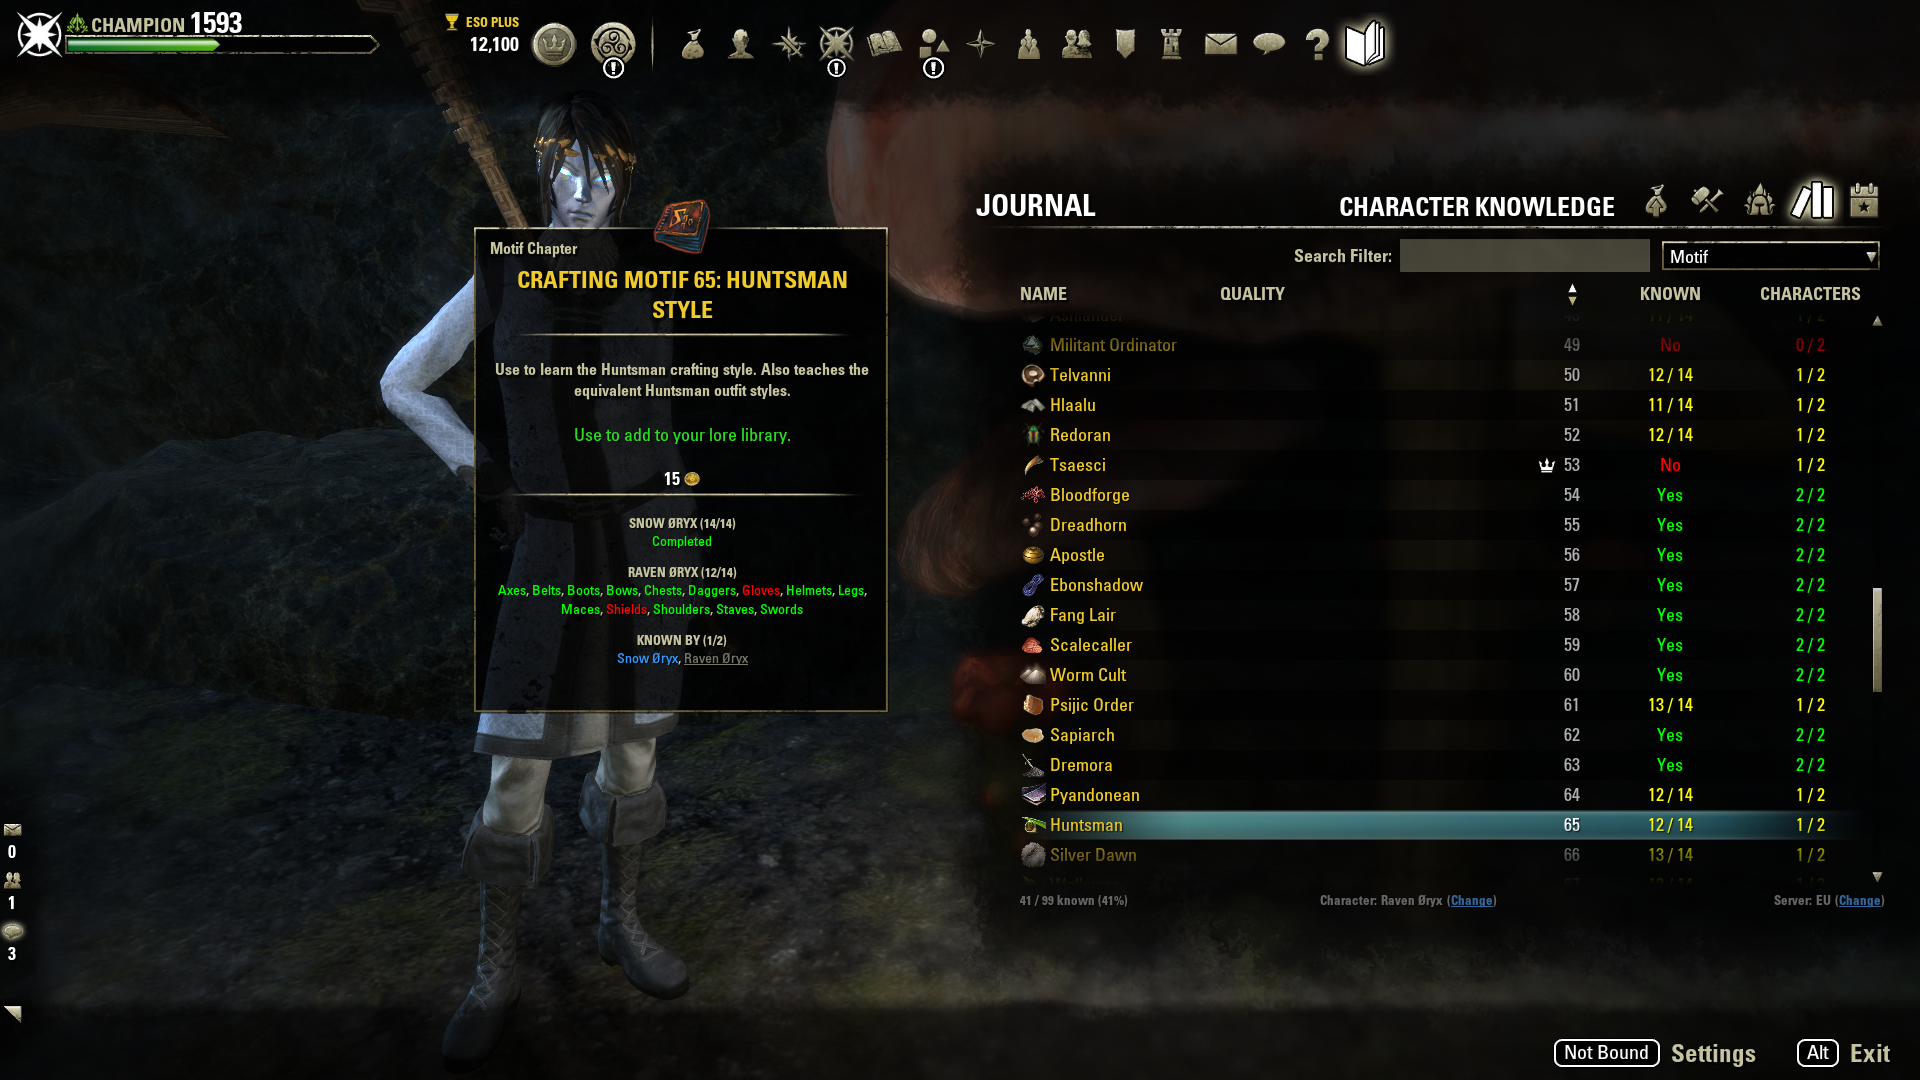This screenshot has width=1920, height=1080.
Task: Click the mail icon in top toolbar
Action: [1217, 45]
